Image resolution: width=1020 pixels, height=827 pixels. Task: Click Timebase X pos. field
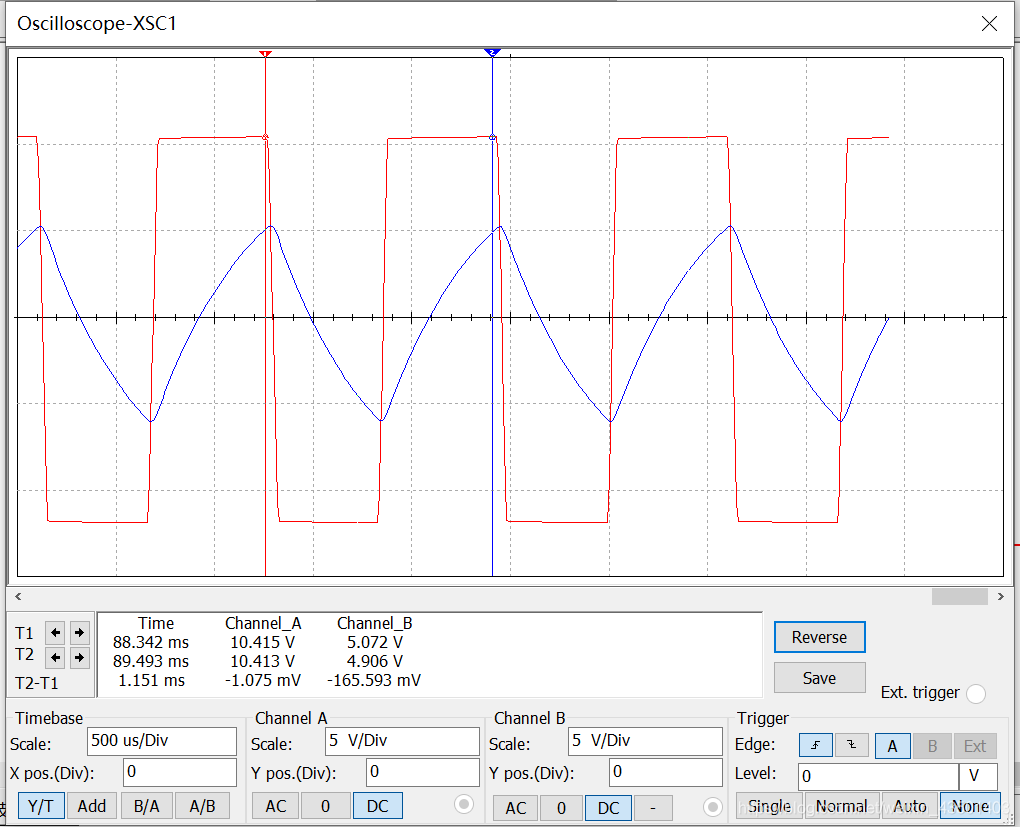[x=180, y=772]
